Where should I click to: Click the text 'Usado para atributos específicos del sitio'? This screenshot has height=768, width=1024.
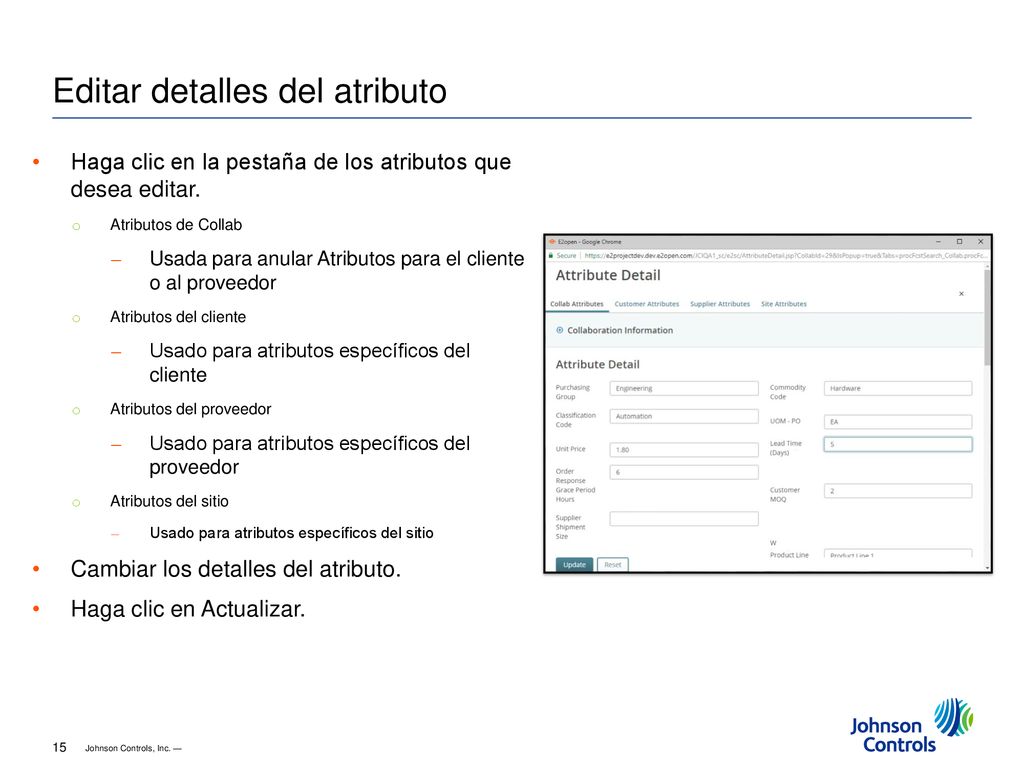[x=291, y=533]
